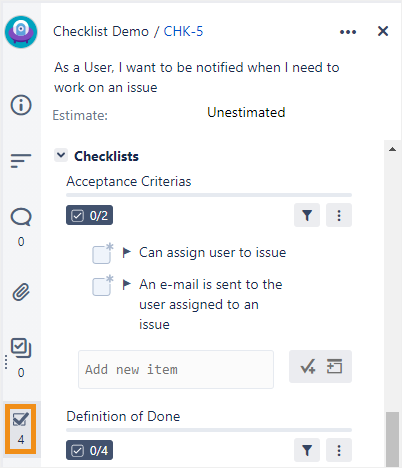This screenshot has width=402, height=468.
Task: Expand the 'An e-mail is sent' item arrow
Action: tap(126, 284)
